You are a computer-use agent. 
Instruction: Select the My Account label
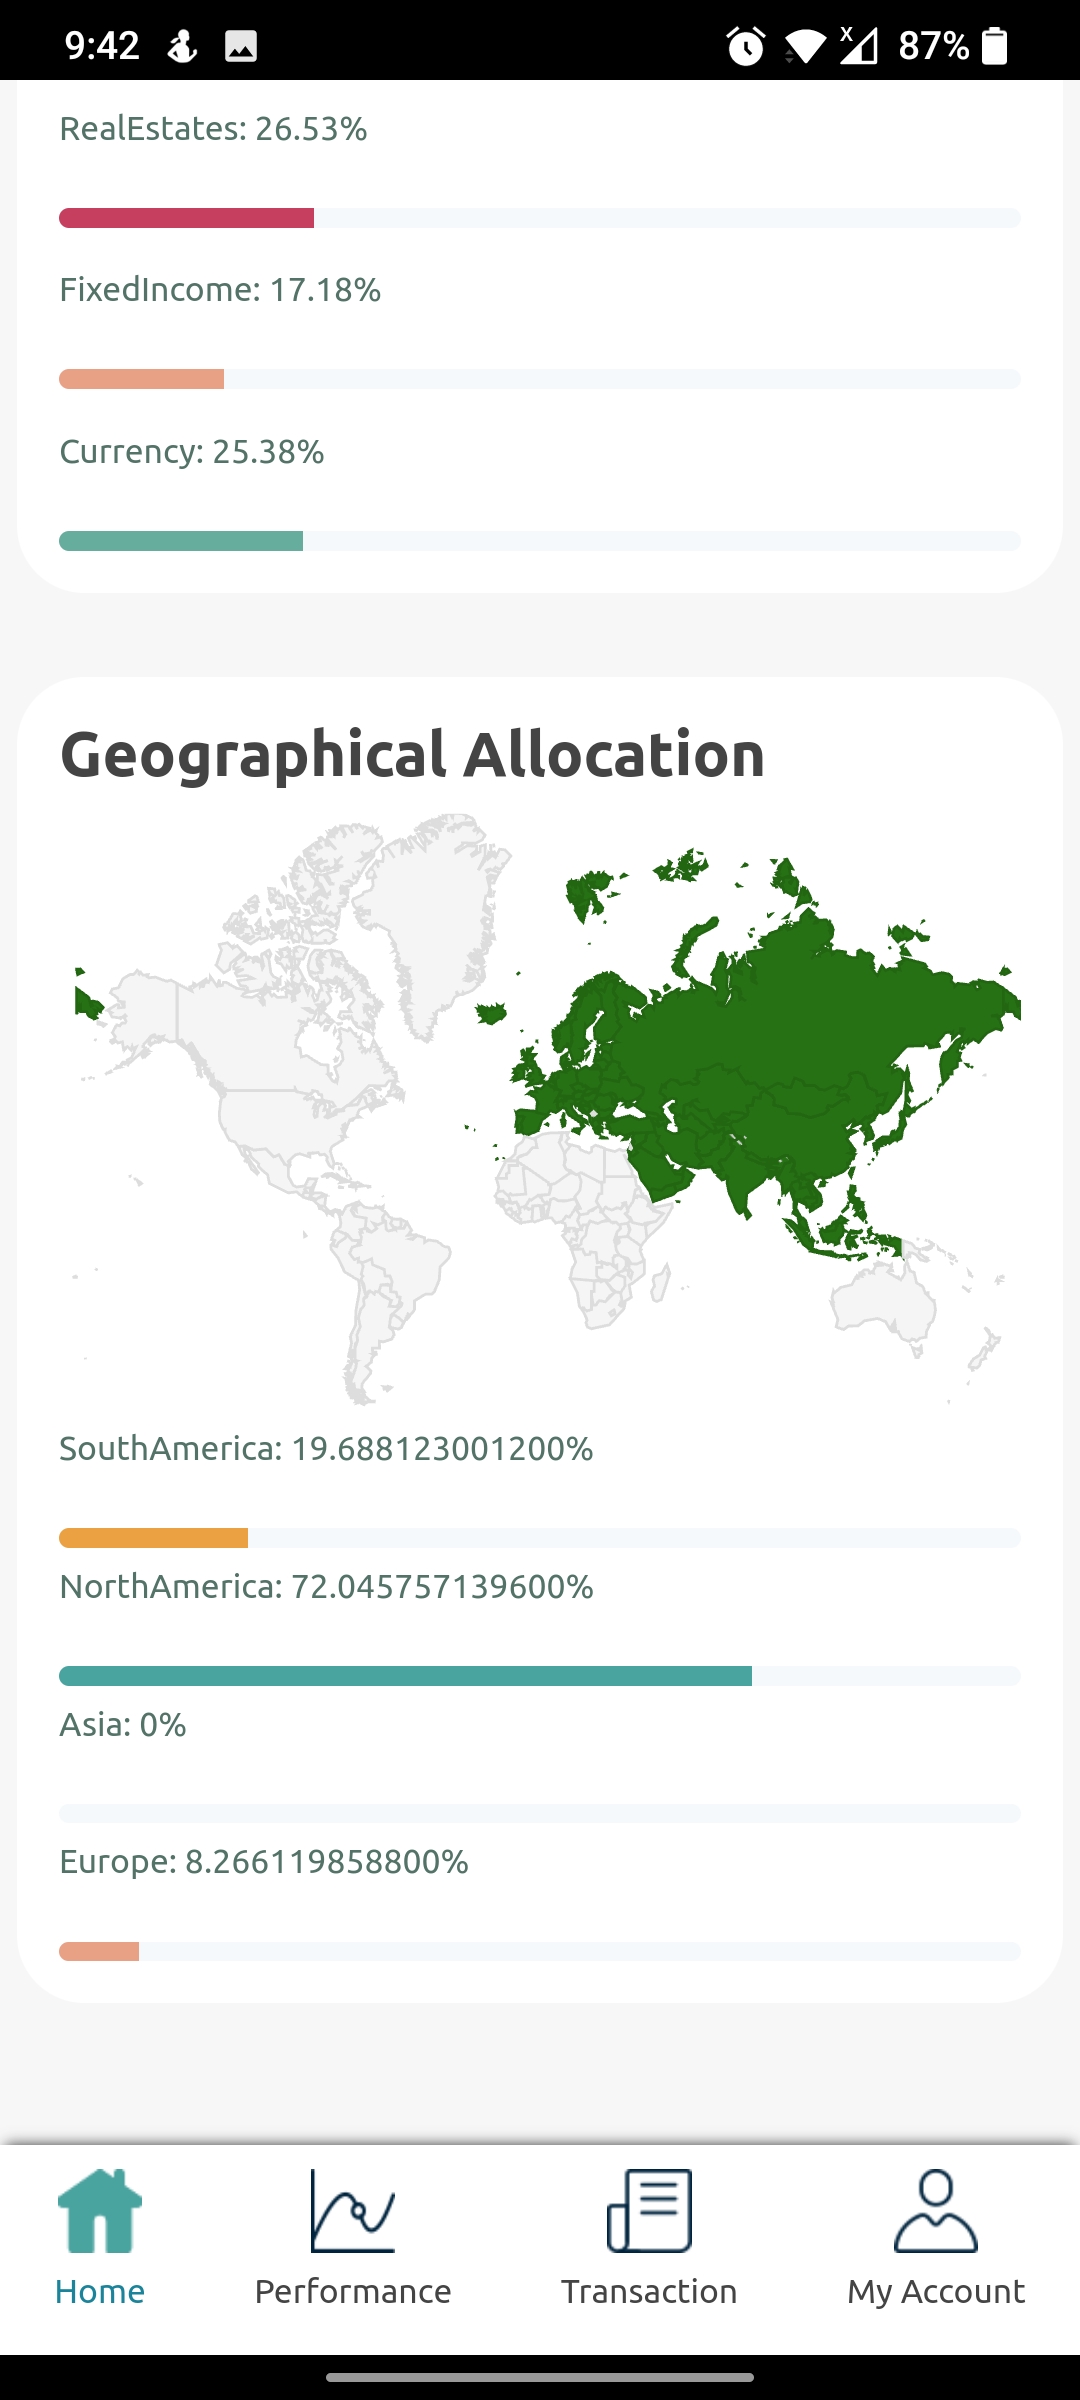[936, 2291]
